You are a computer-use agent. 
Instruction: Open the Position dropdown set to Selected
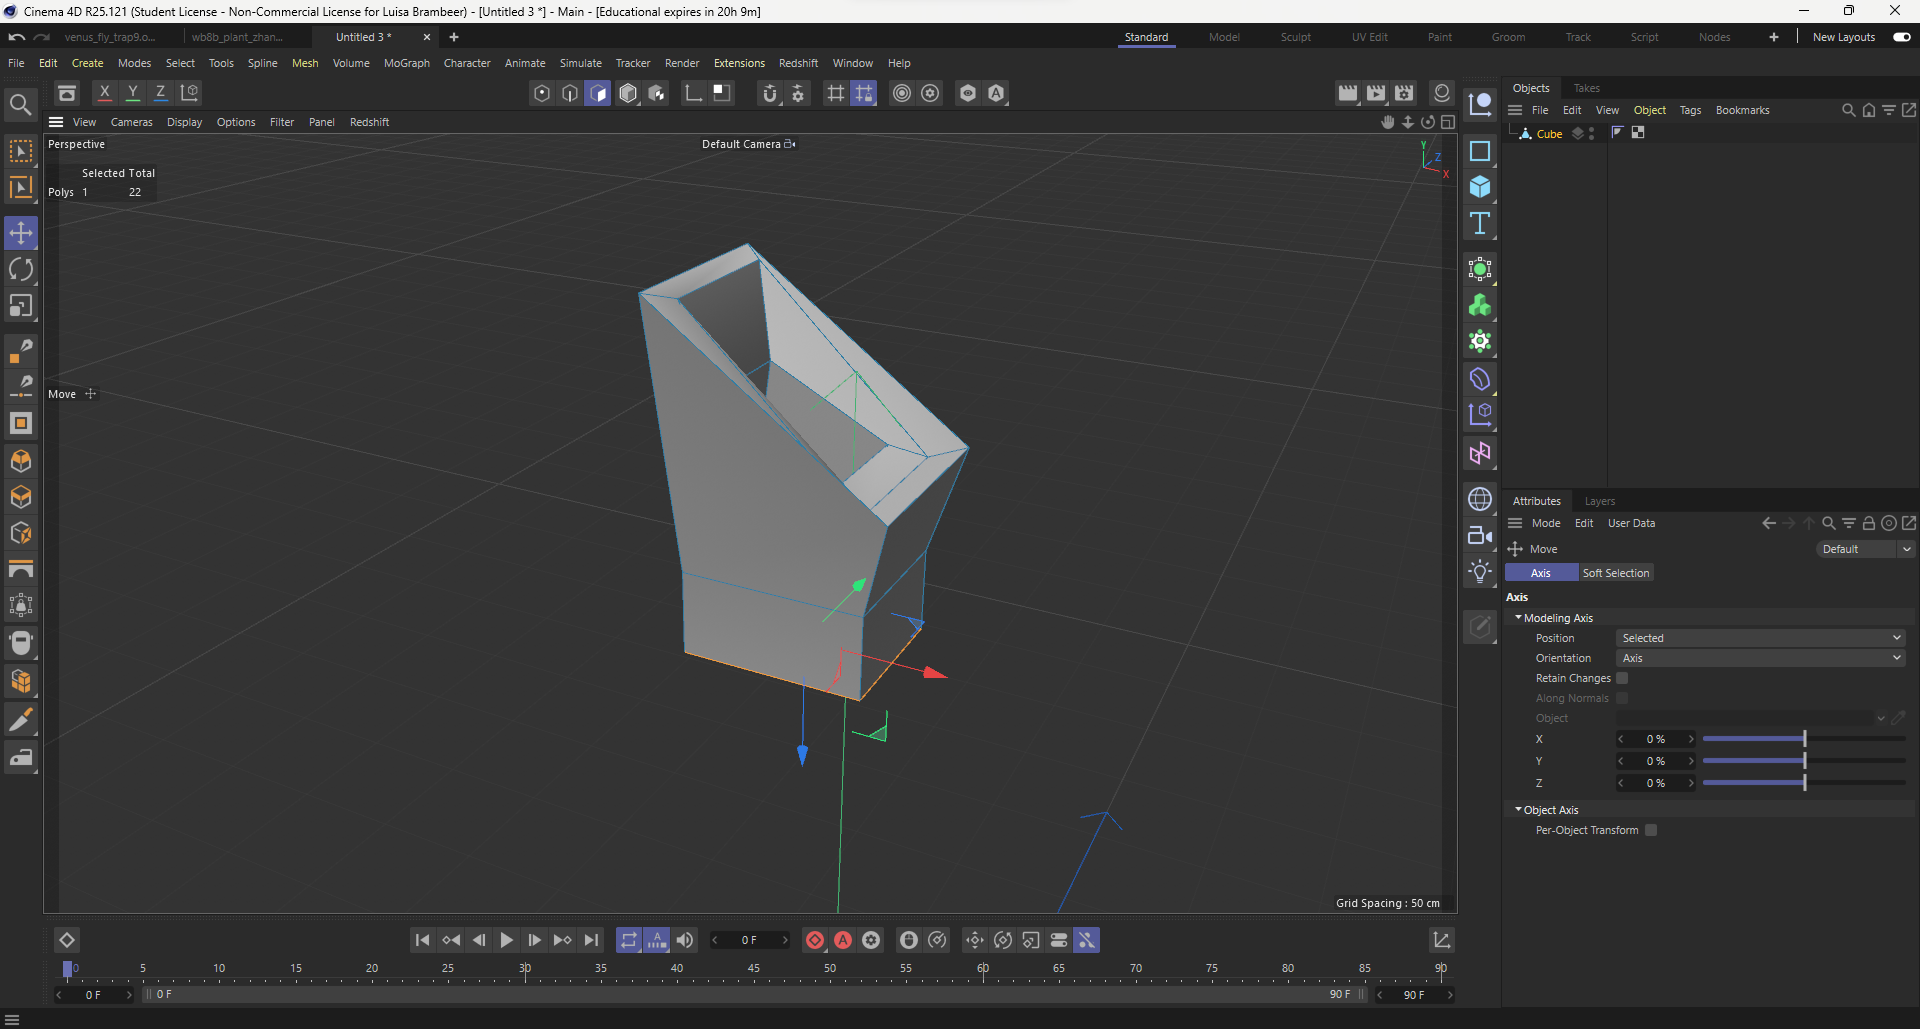[1760, 638]
